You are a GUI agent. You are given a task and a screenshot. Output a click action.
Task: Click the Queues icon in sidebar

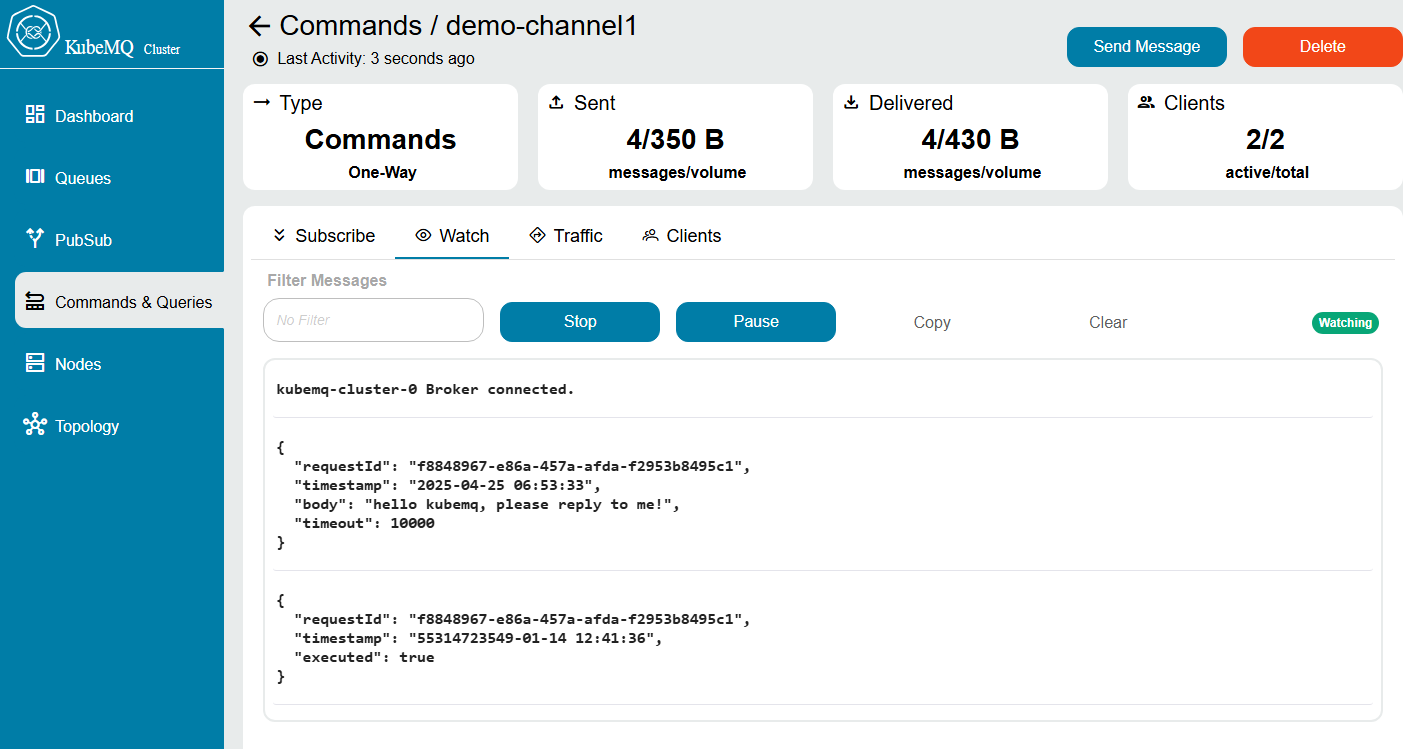[x=35, y=177]
